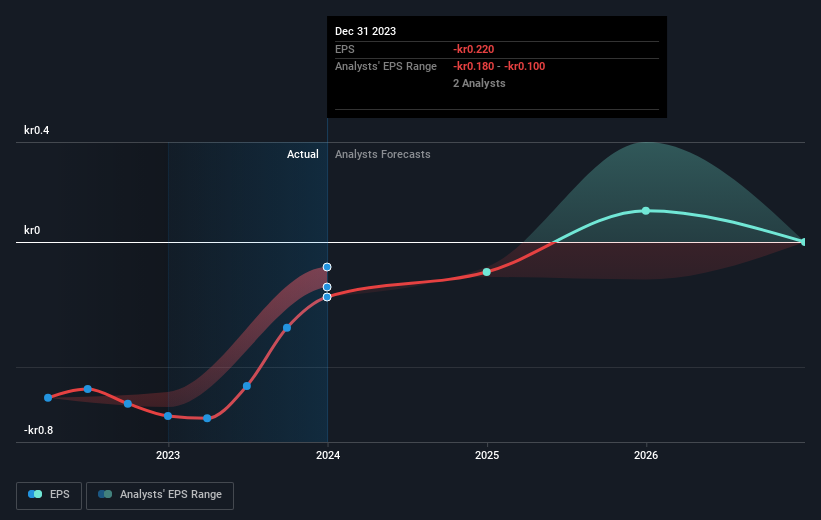Click the 2026 x-axis label

[646, 455]
